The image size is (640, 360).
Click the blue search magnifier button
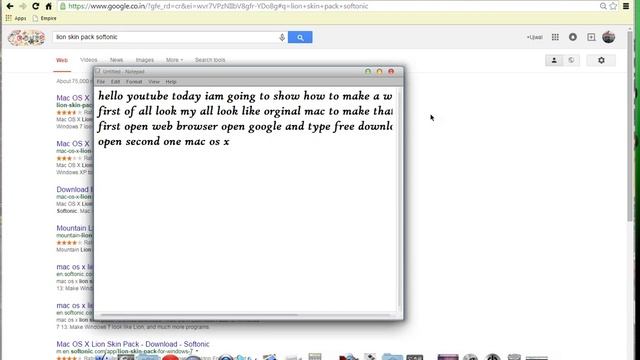pyautogui.click(x=300, y=37)
